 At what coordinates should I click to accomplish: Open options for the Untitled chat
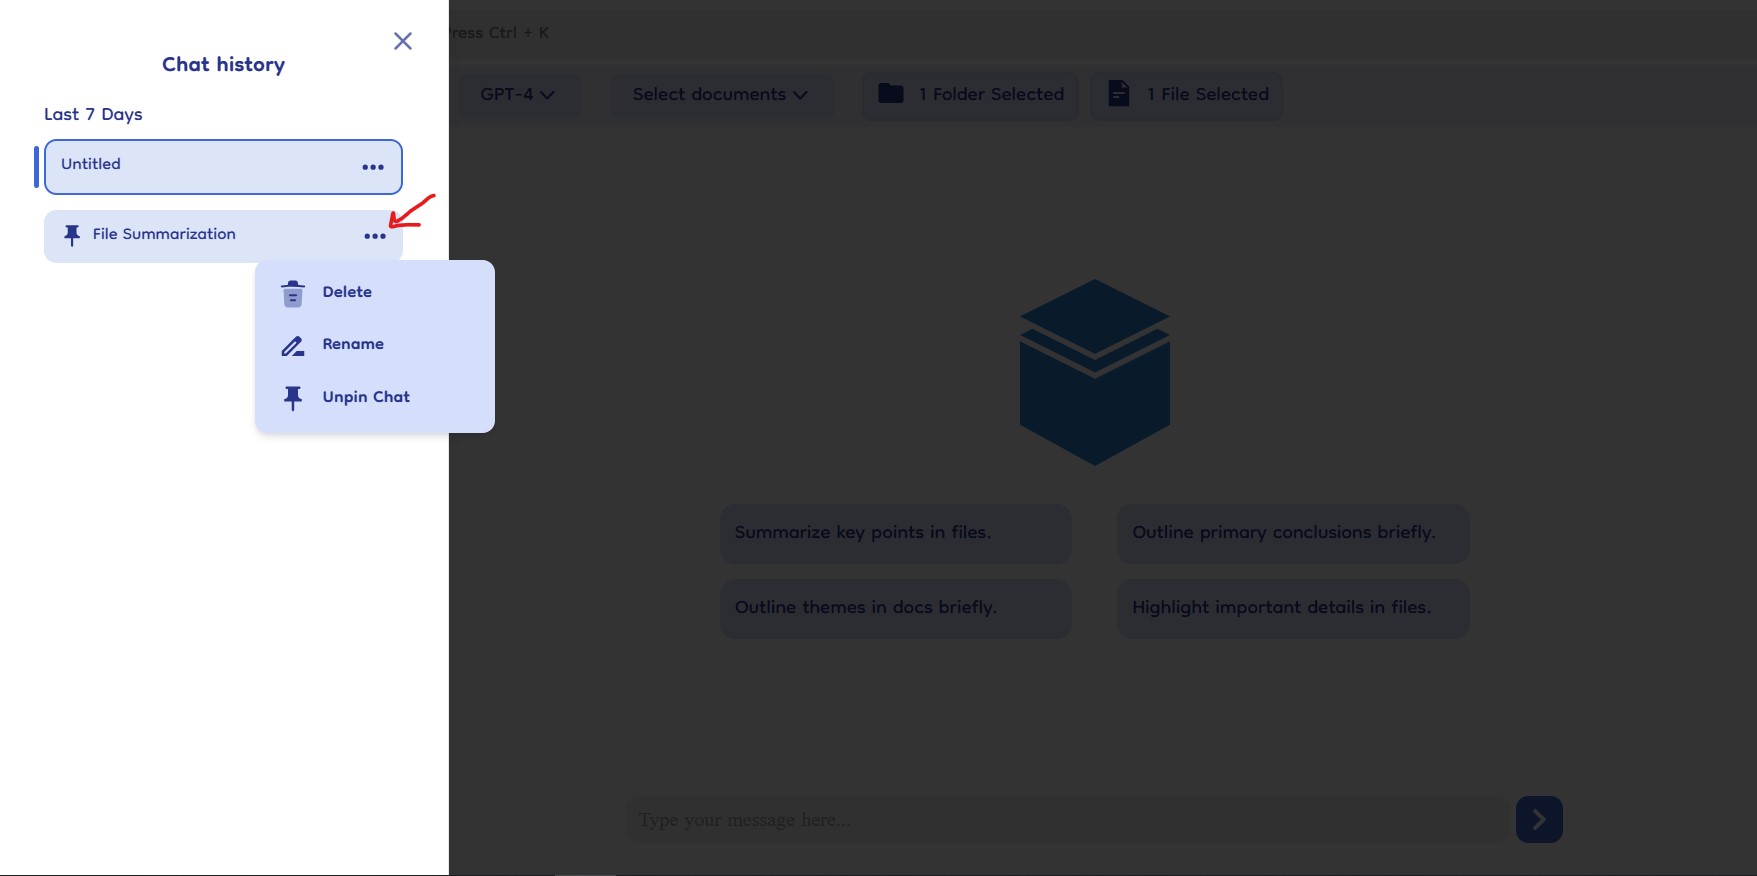click(373, 167)
